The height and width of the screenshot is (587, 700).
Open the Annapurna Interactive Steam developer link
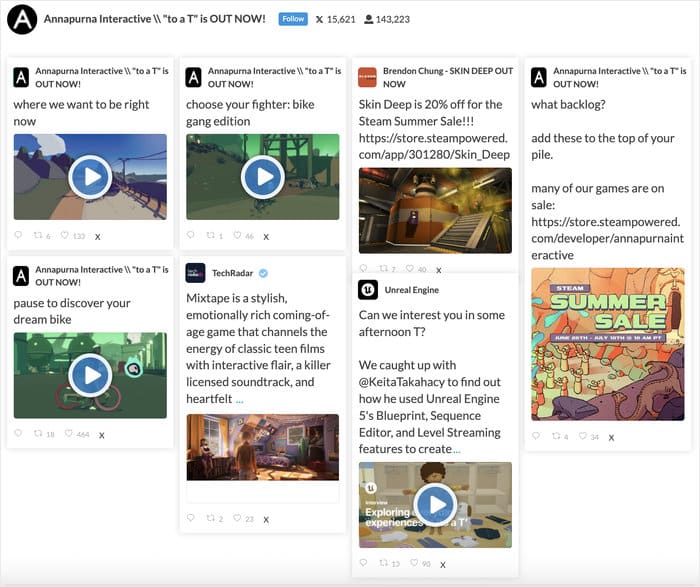(607, 238)
